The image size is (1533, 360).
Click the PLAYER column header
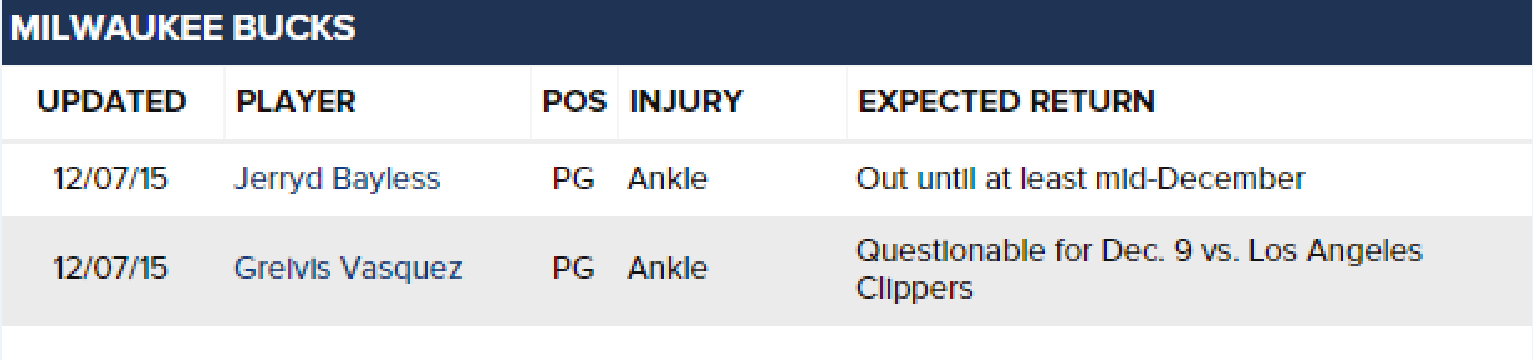(295, 101)
